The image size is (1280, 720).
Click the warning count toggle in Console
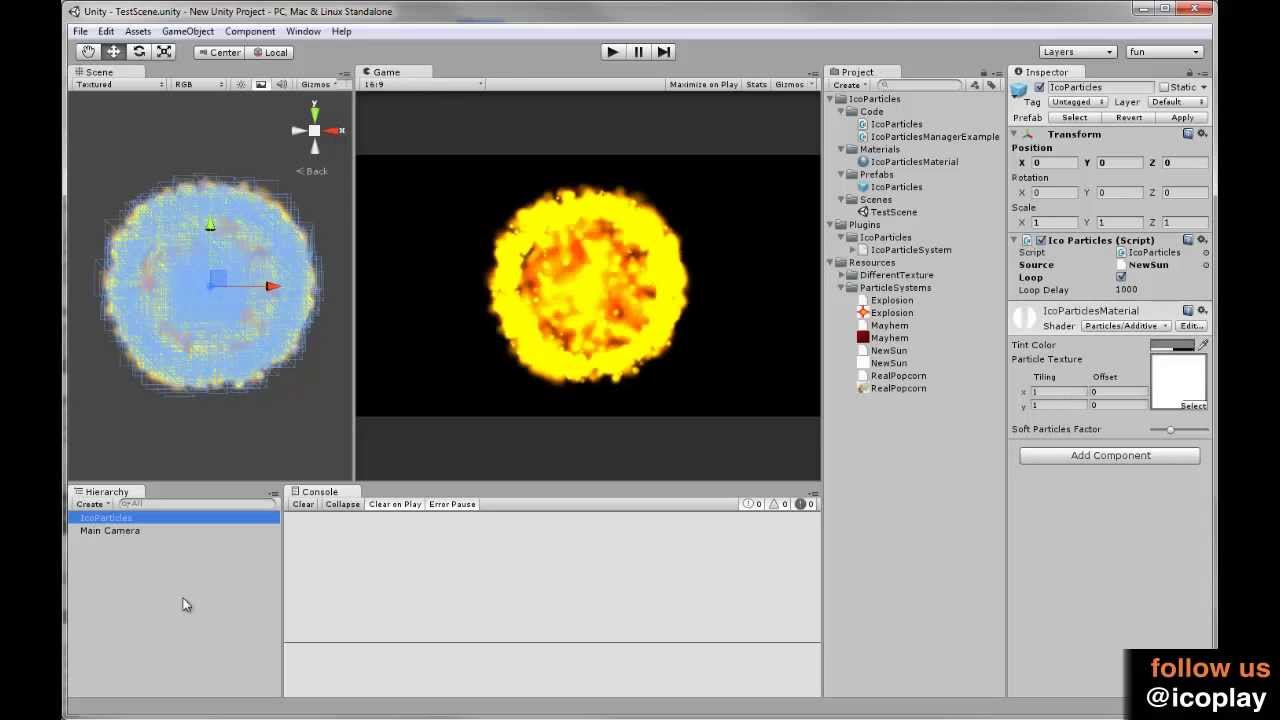pyautogui.click(x=779, y=504)
